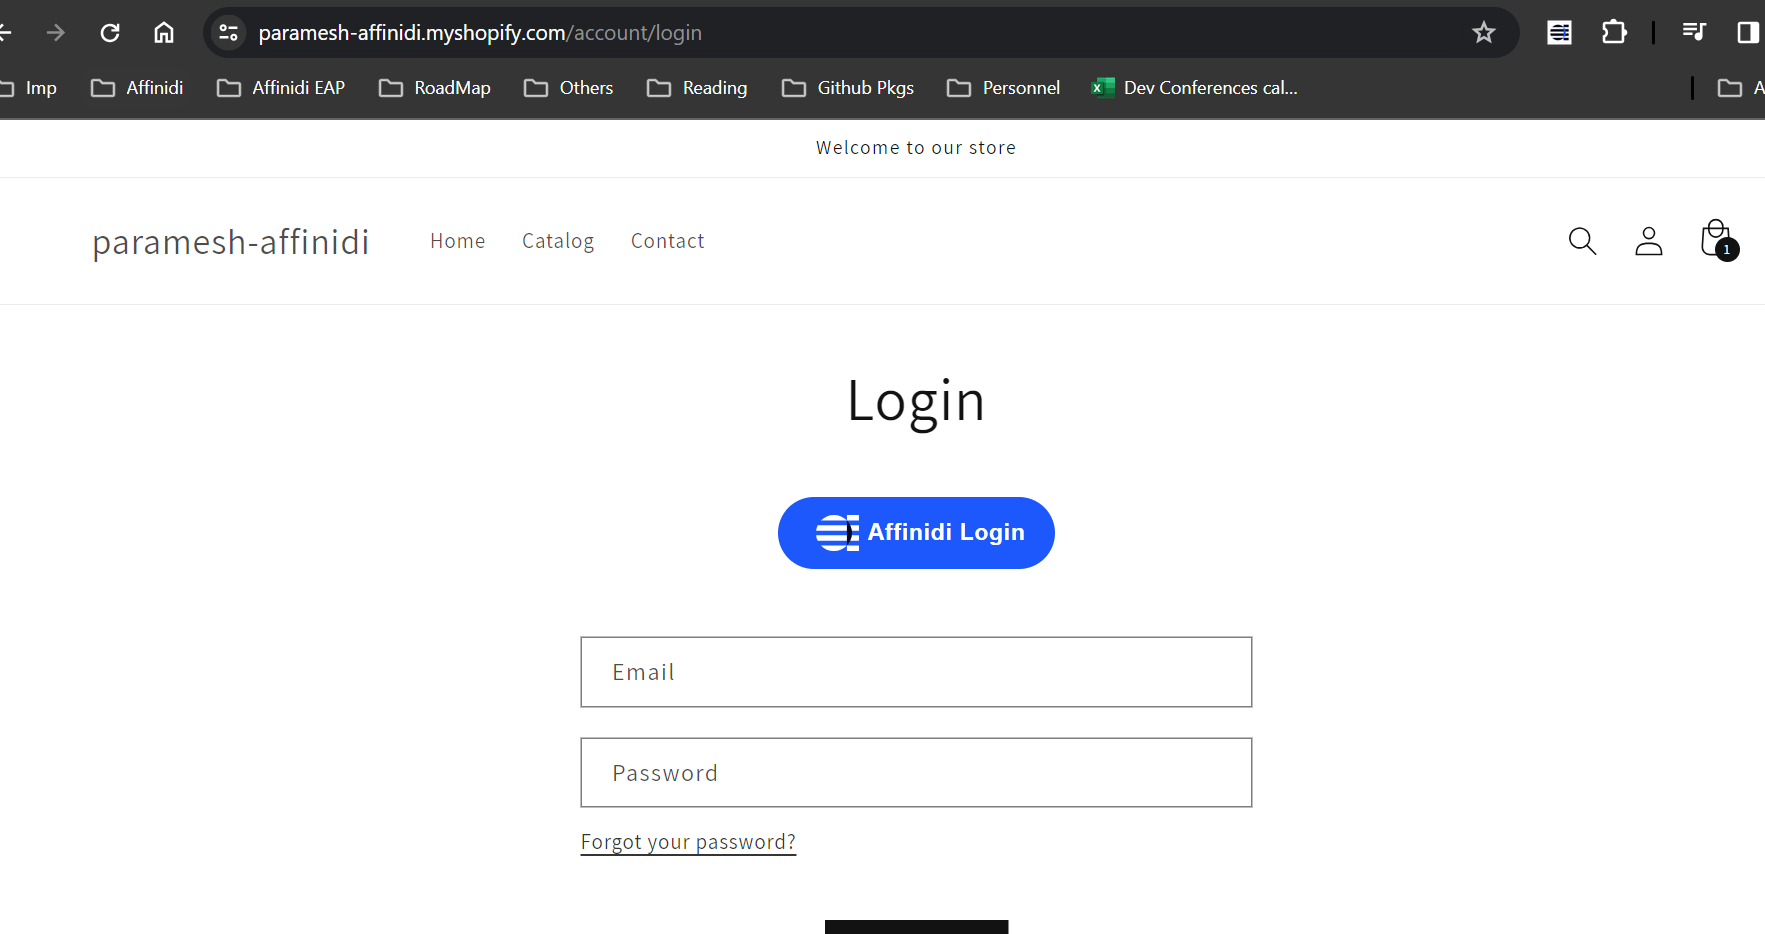1765x934 pixels.
Task: Focus the Password input field
Action: (916, 773)
